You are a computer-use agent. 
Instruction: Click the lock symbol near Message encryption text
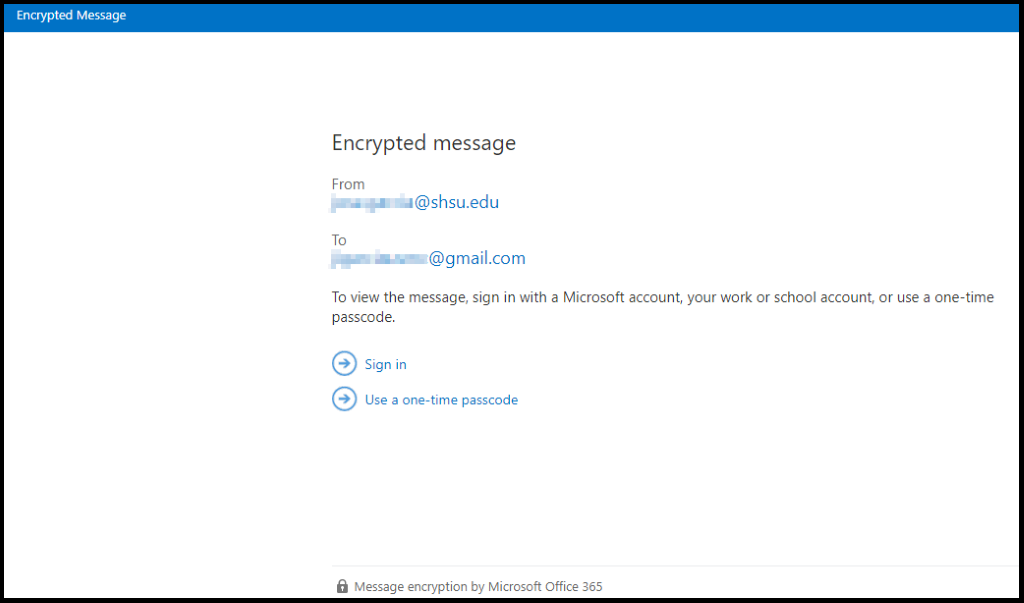coord(341,586)
